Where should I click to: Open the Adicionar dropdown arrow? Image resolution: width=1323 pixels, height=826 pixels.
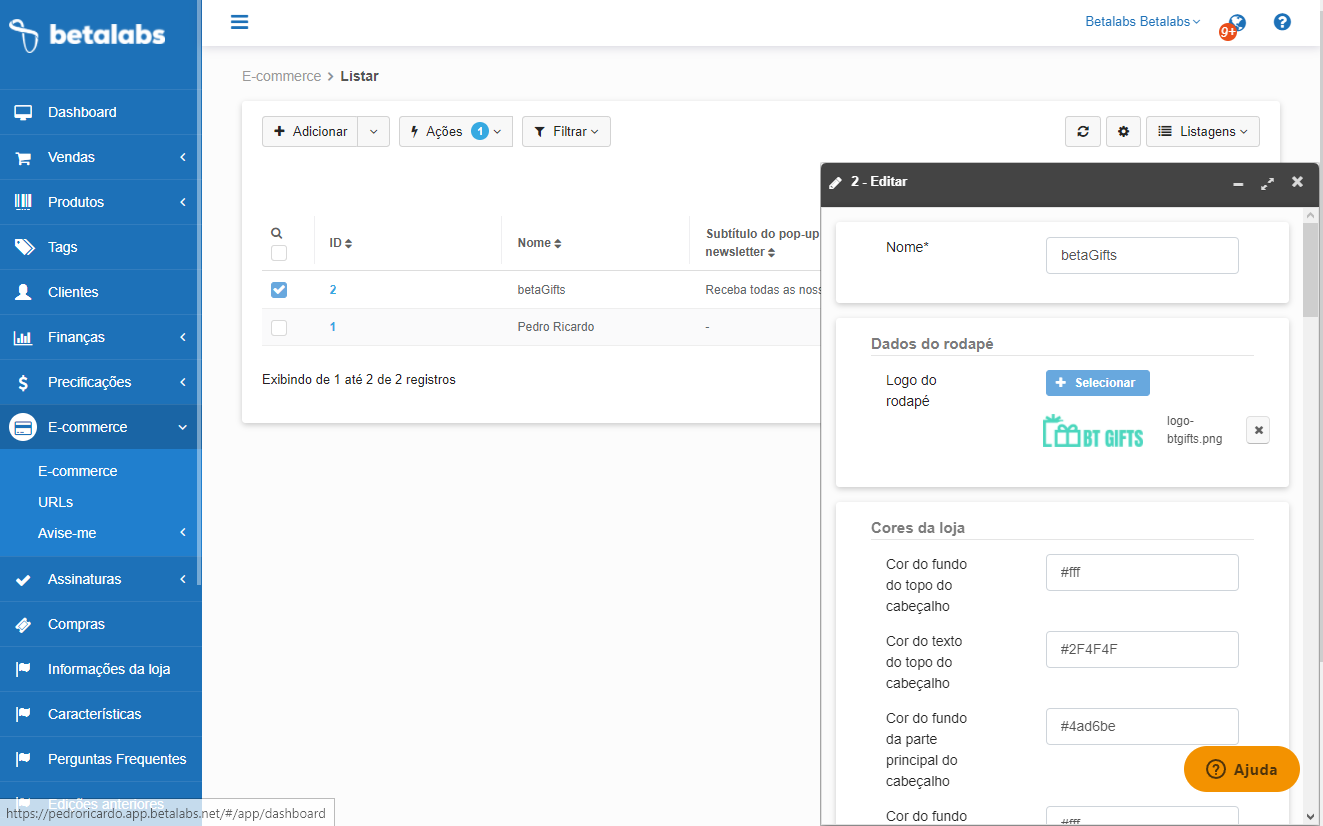374,132
